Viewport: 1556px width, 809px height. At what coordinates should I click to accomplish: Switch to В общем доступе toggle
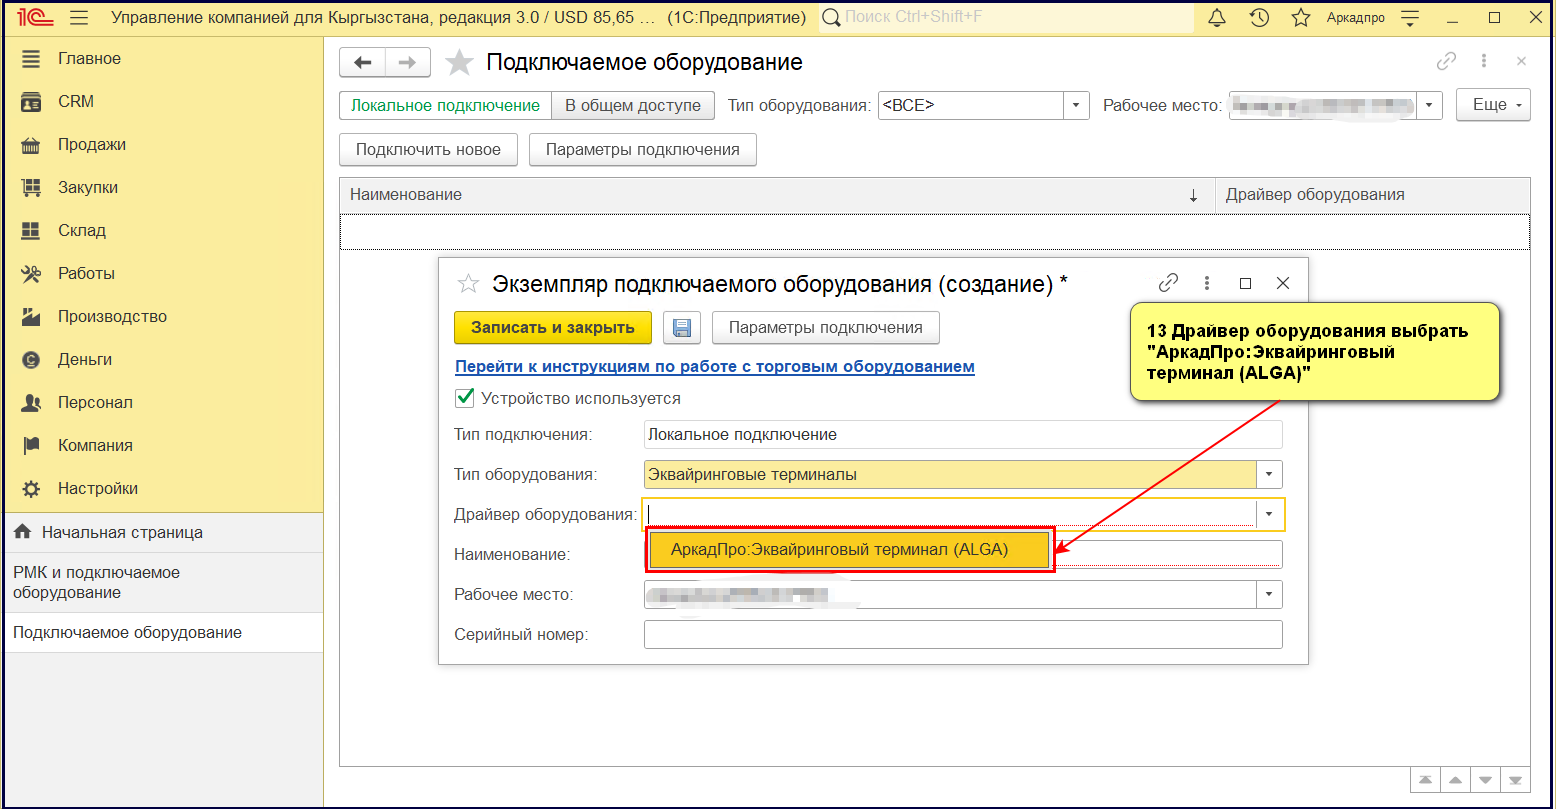click(x=633, y=105)
